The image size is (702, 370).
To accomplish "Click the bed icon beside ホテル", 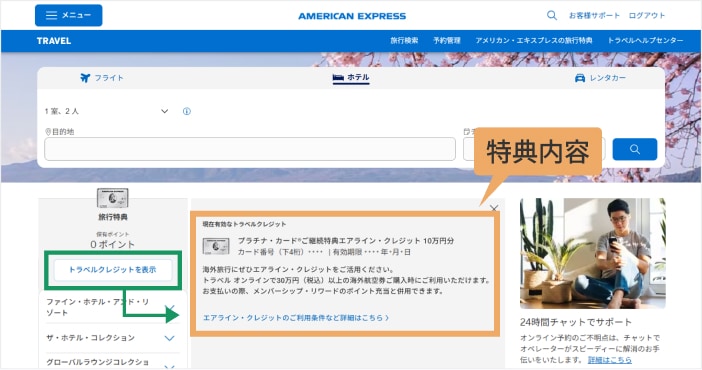I will [x=338, y=77].
